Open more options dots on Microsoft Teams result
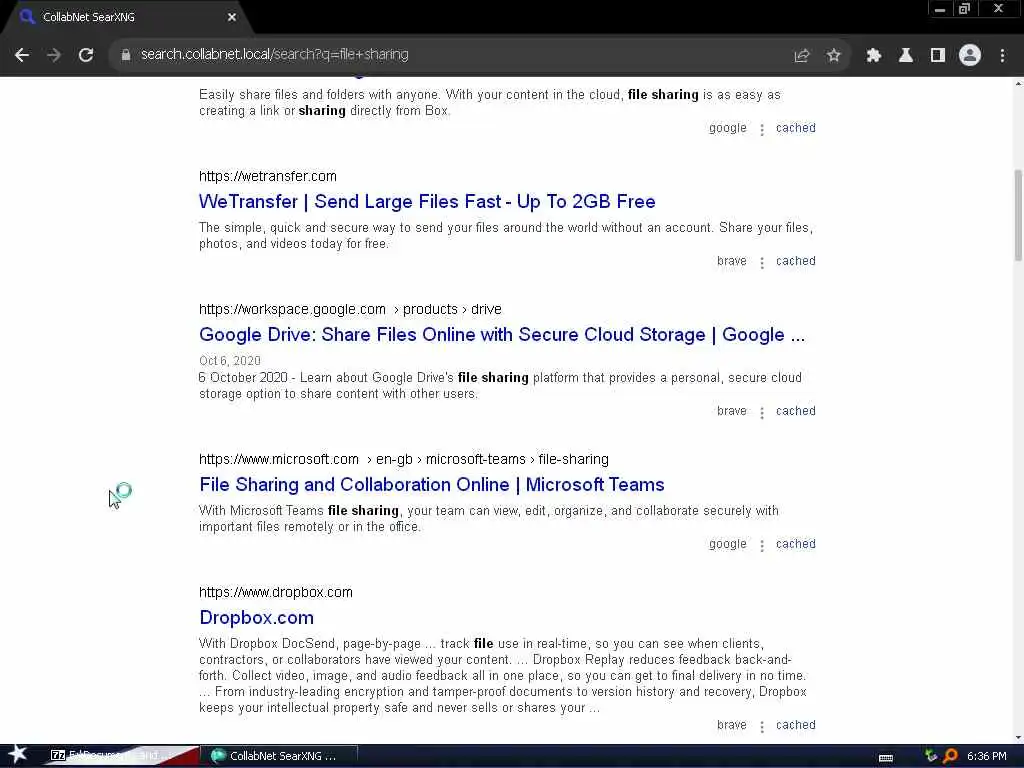The width and height of the screenshot is (1024, 768). [x=761, y=545]
